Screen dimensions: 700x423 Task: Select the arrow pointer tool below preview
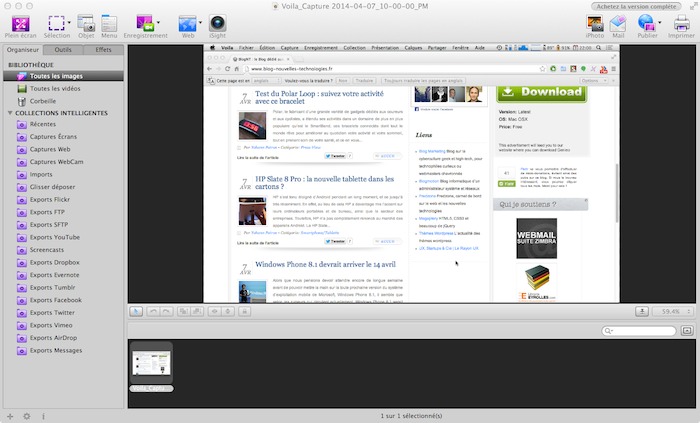(136, 311)
